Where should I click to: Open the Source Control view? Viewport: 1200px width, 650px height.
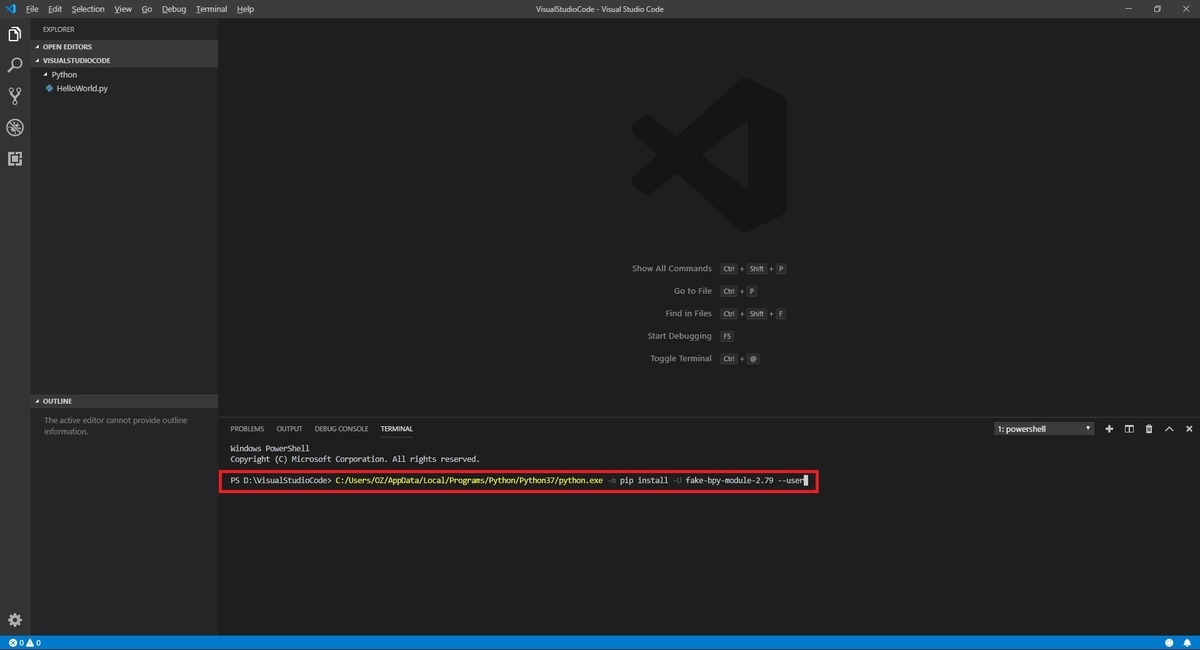tap(15, 96)
